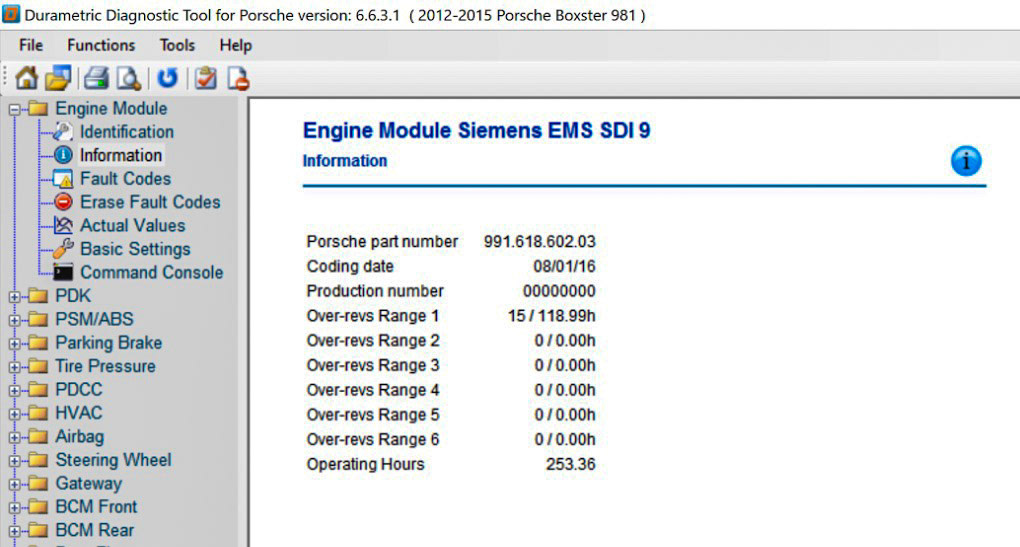The height and width of the screenshot is (547, 1020).
Task: Click the Duramertic app icon in title bar
Action: coord(11,14)
